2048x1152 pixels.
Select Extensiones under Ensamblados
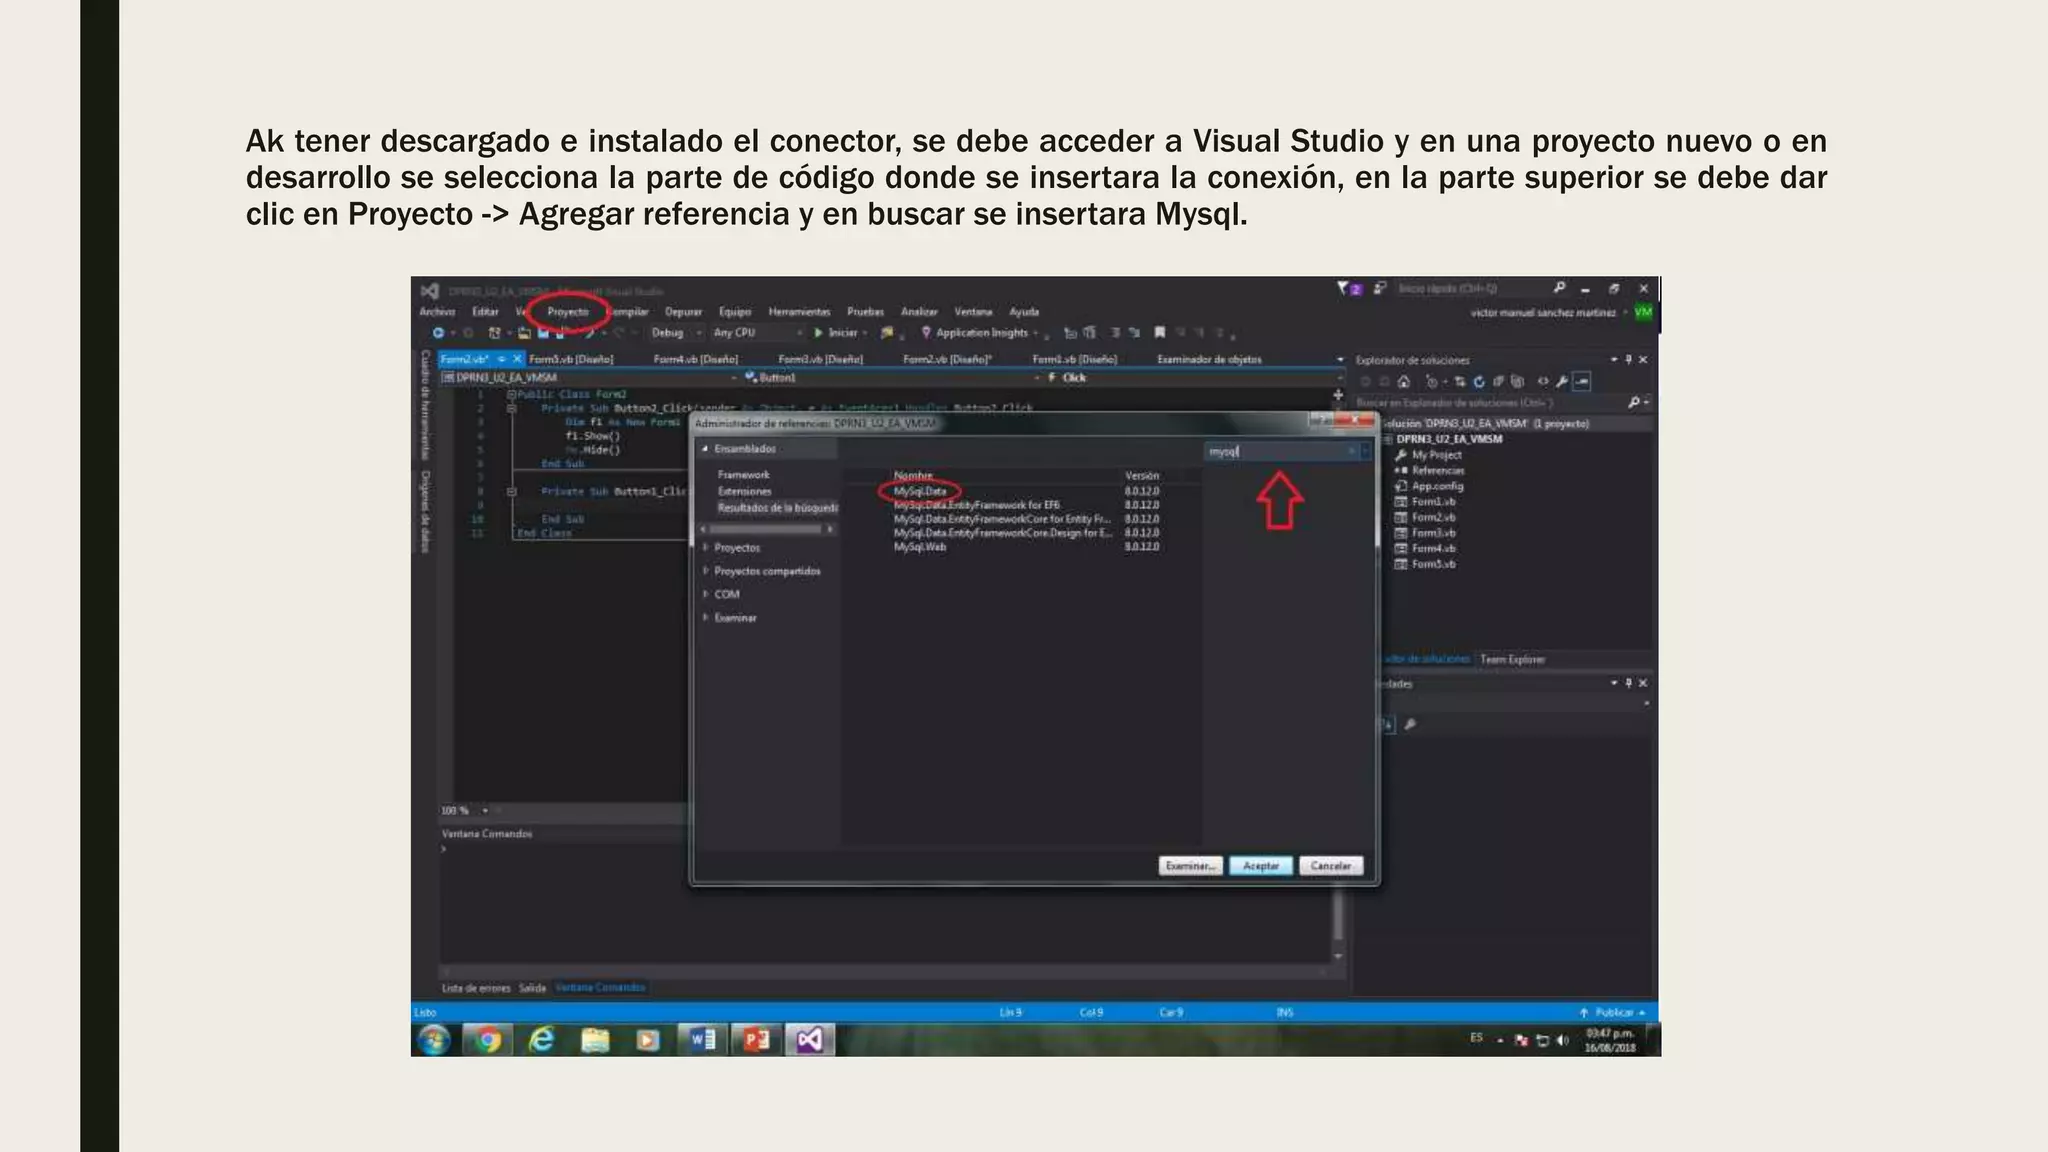745,491
